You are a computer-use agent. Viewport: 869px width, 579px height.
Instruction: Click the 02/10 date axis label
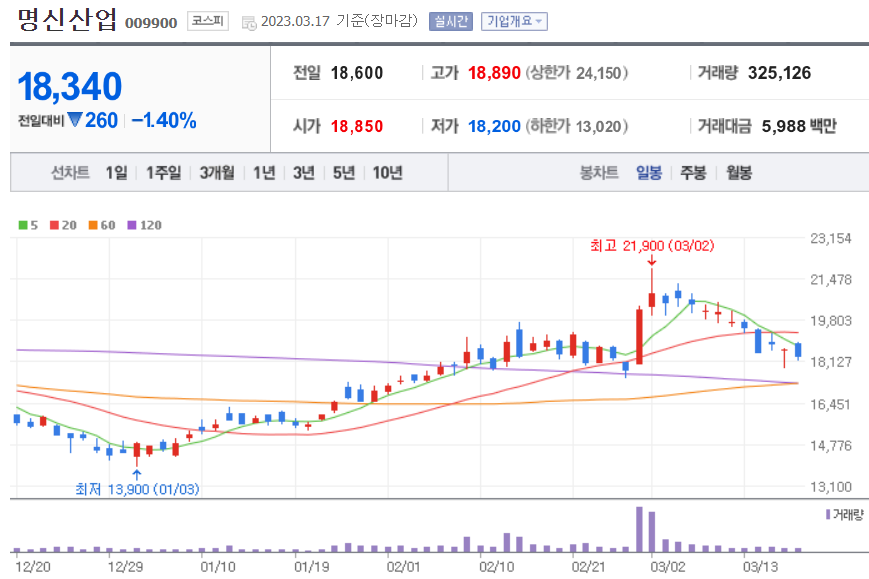pos(496,567)
